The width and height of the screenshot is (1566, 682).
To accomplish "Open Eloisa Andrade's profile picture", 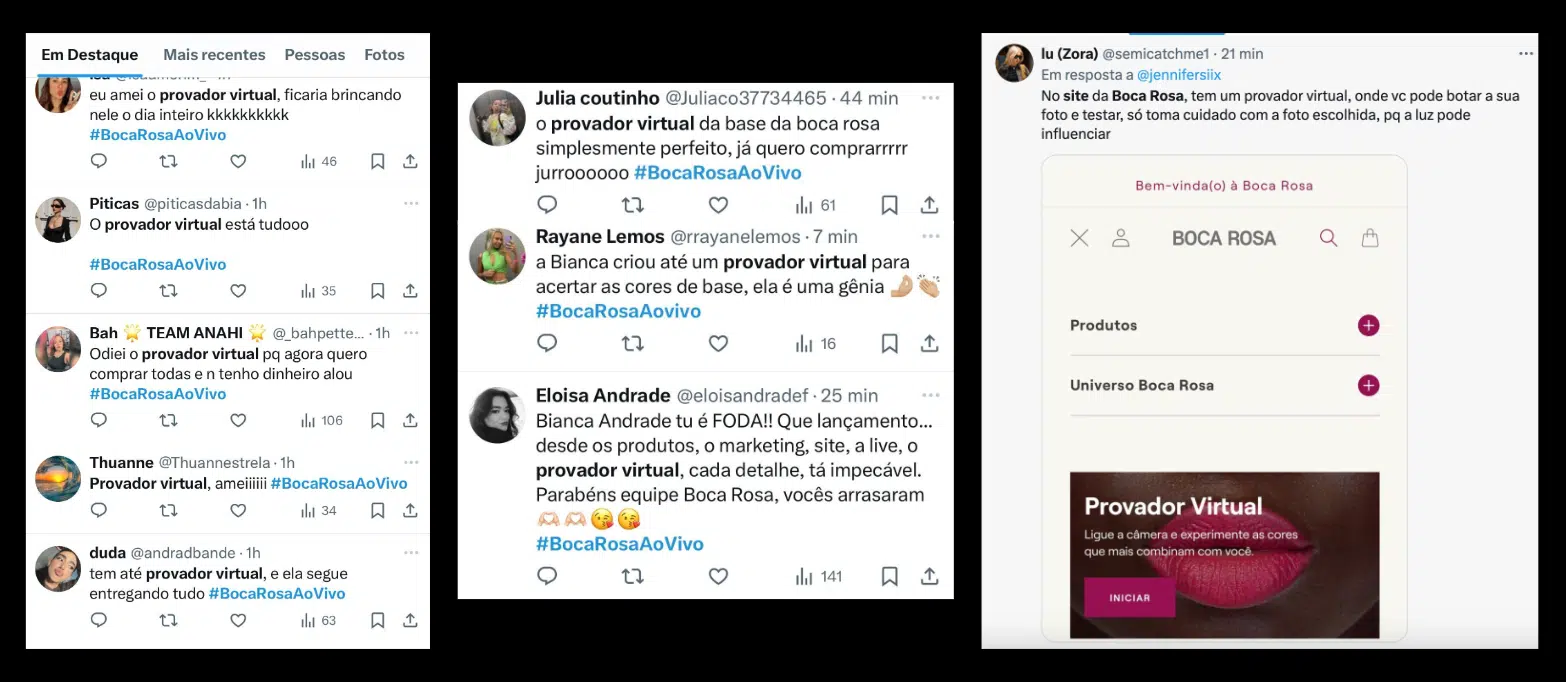I will pyautogui.click(x=497, y=415).
